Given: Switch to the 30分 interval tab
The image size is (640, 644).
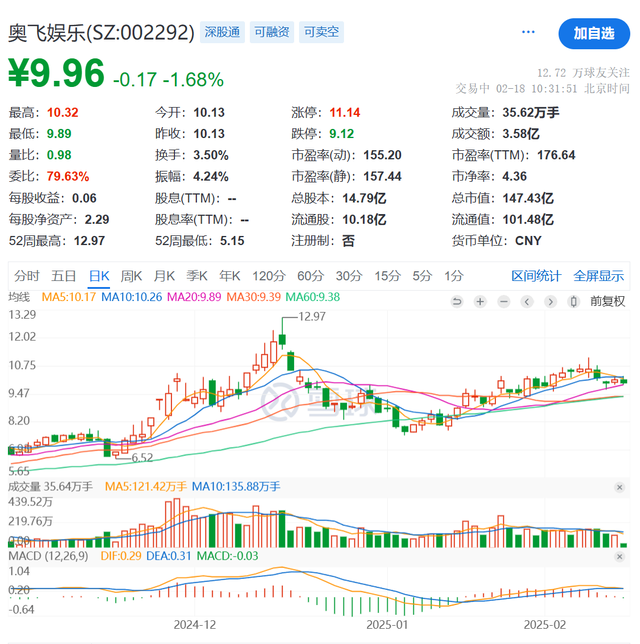Looking at the screenshot, I should point(349,276).
